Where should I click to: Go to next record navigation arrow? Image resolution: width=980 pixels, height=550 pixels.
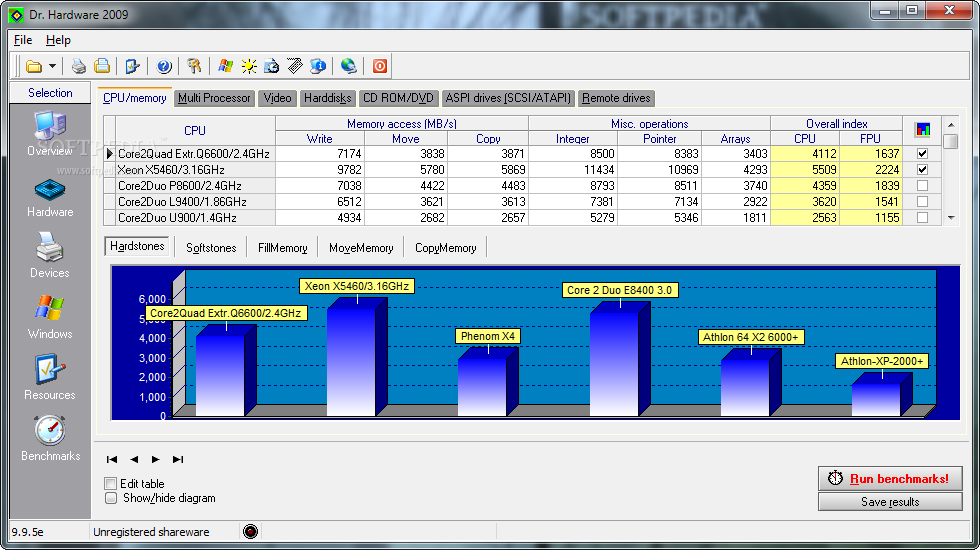pyautogui.click(x=156, y=459)
